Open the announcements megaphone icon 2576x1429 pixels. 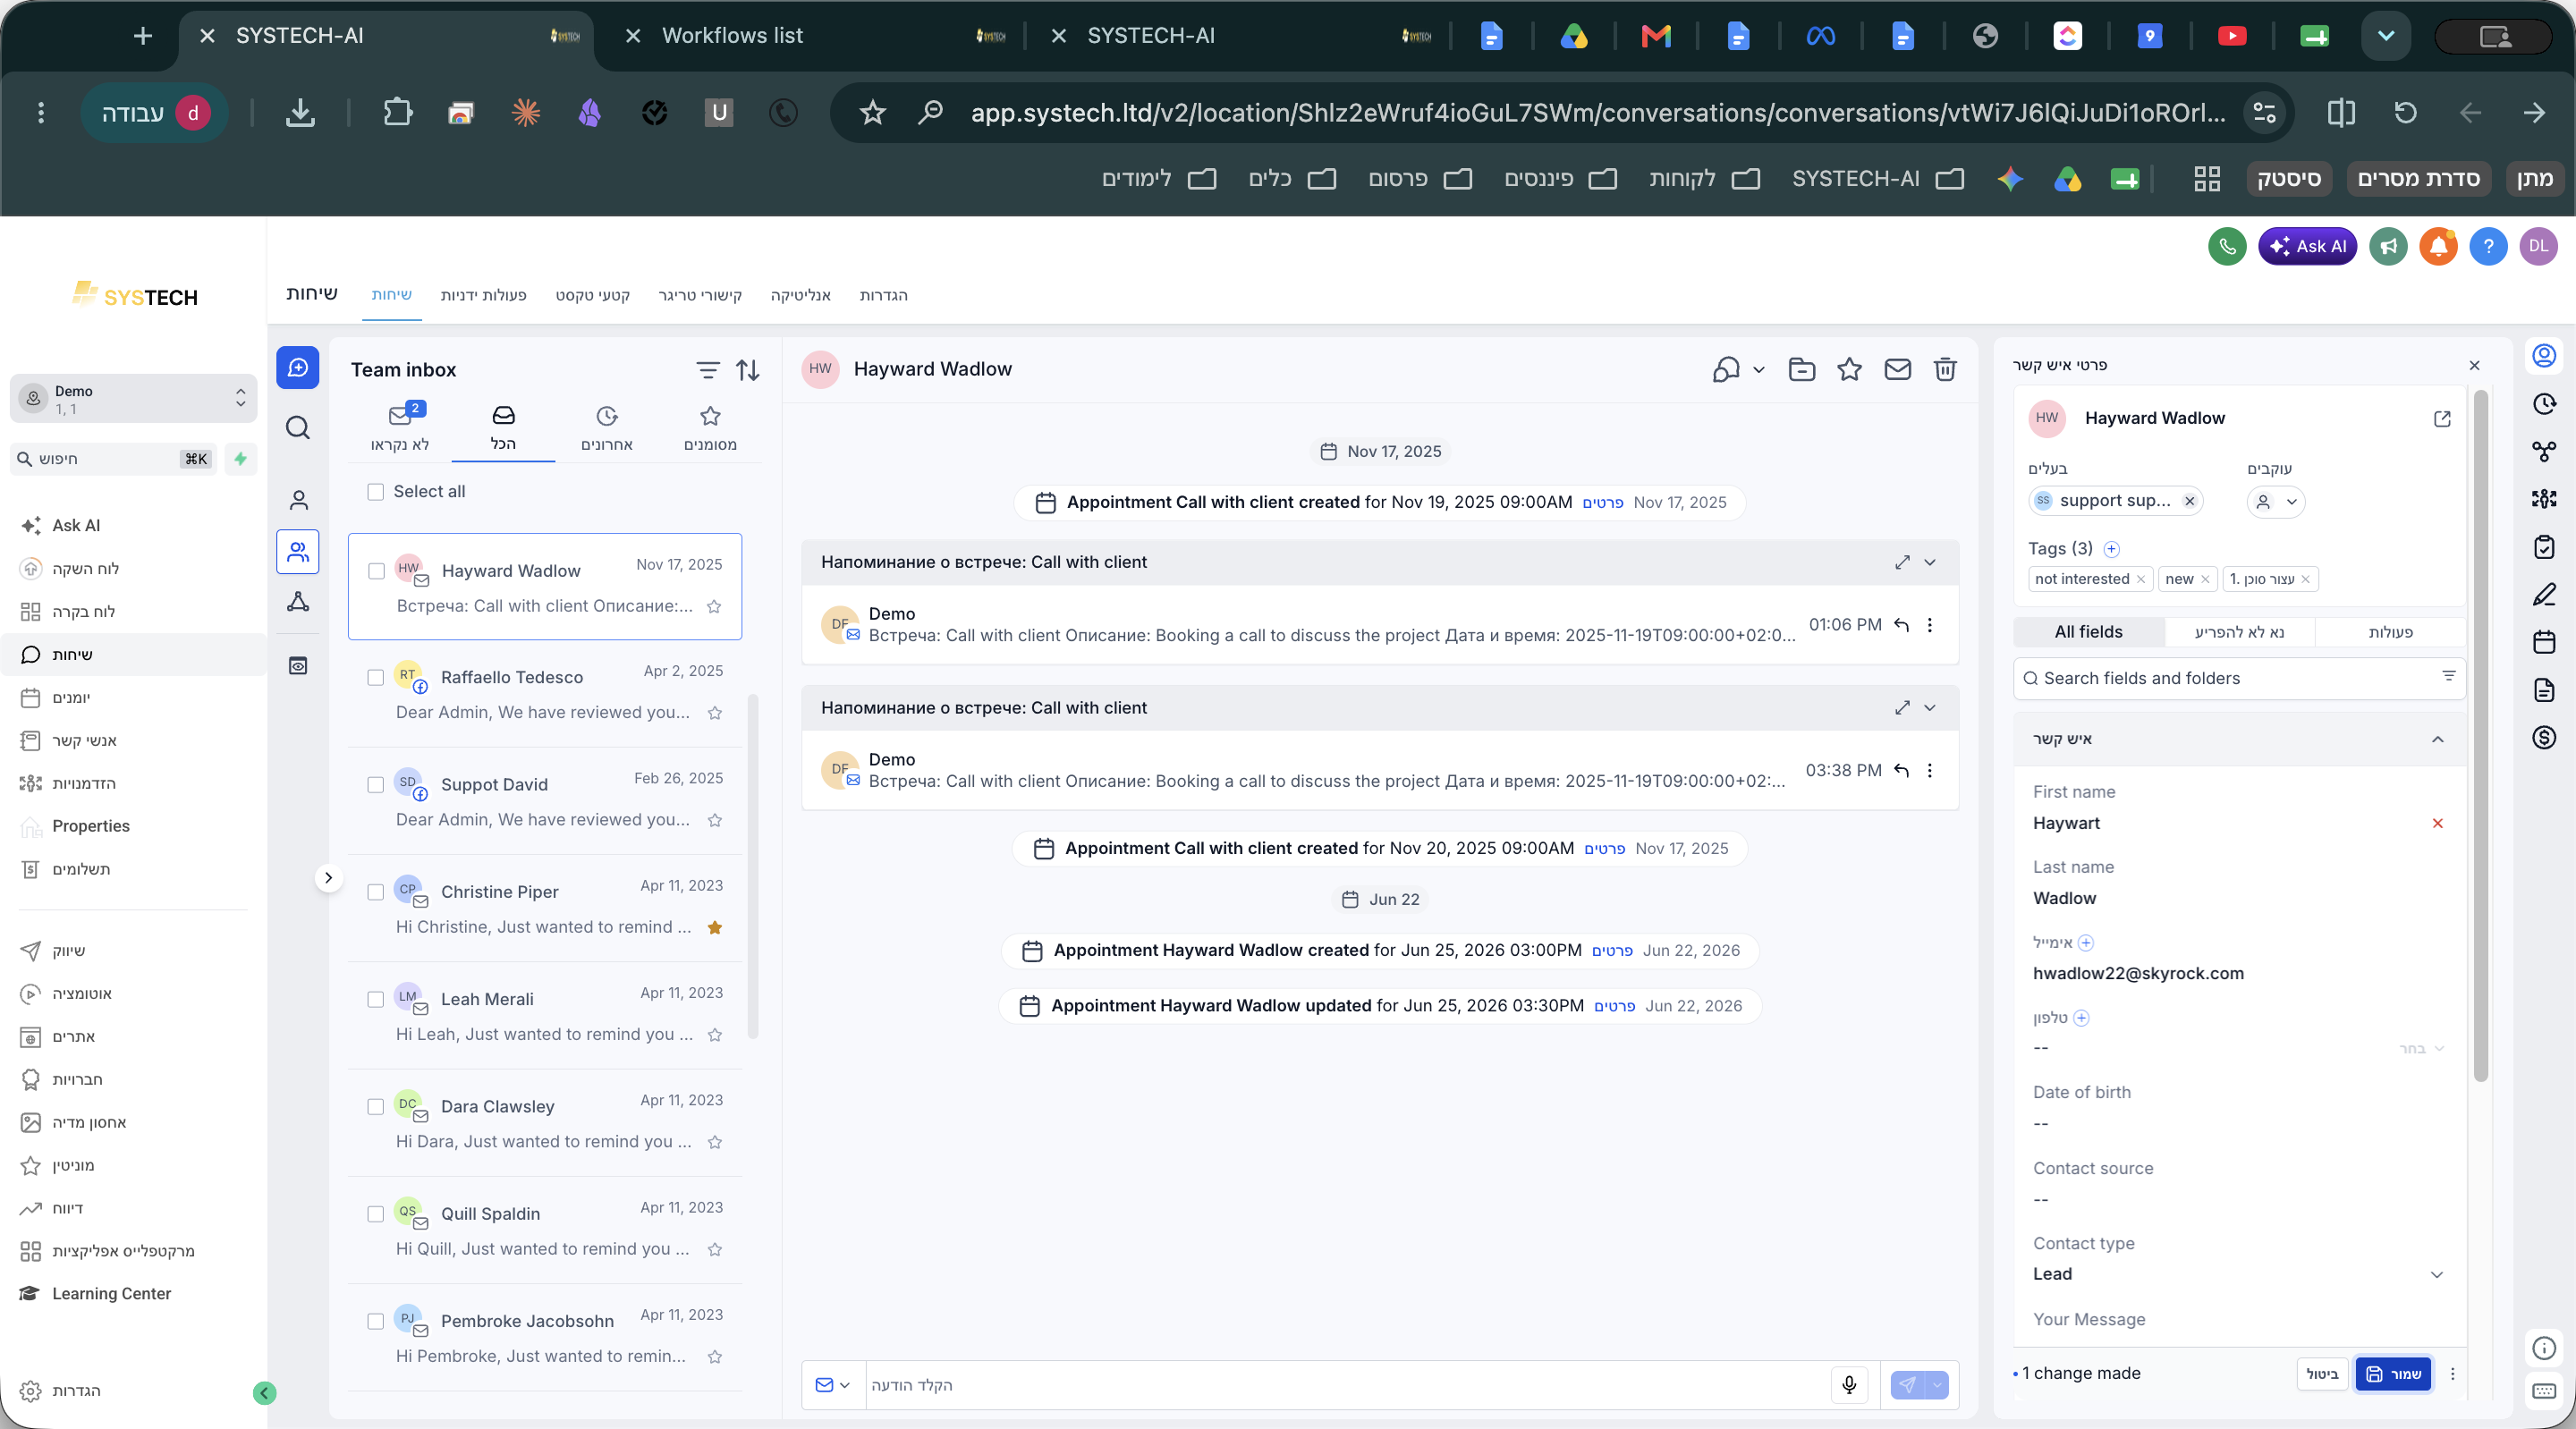pyautogui.click(x=2388, y=246)
